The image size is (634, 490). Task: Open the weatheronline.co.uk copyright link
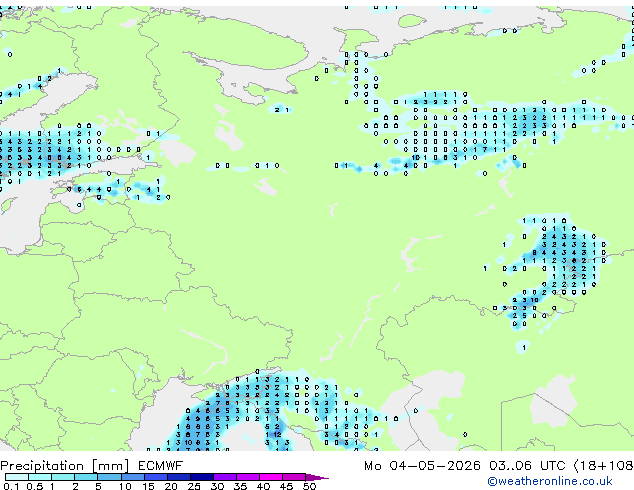pyautogui.click(x=550, y=481)
